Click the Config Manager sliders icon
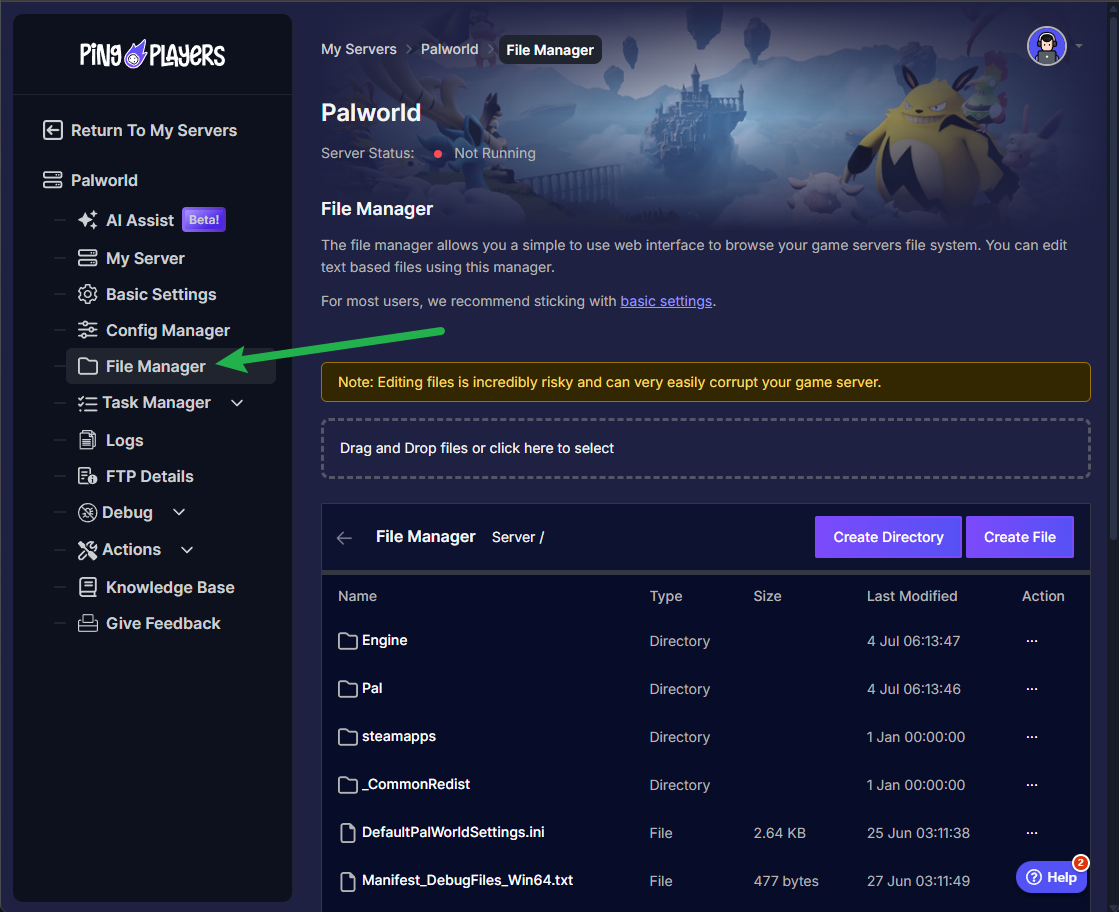Screen dimensions: 1119x912 tap(88, 330)
